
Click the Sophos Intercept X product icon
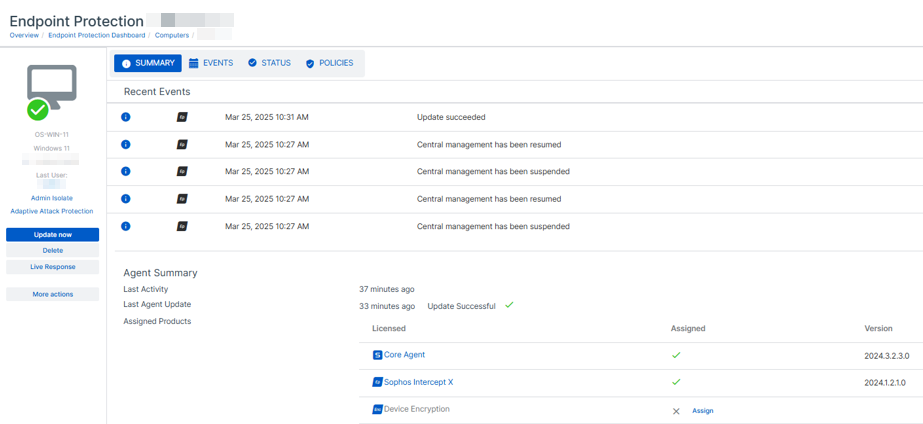click(377, 382)
